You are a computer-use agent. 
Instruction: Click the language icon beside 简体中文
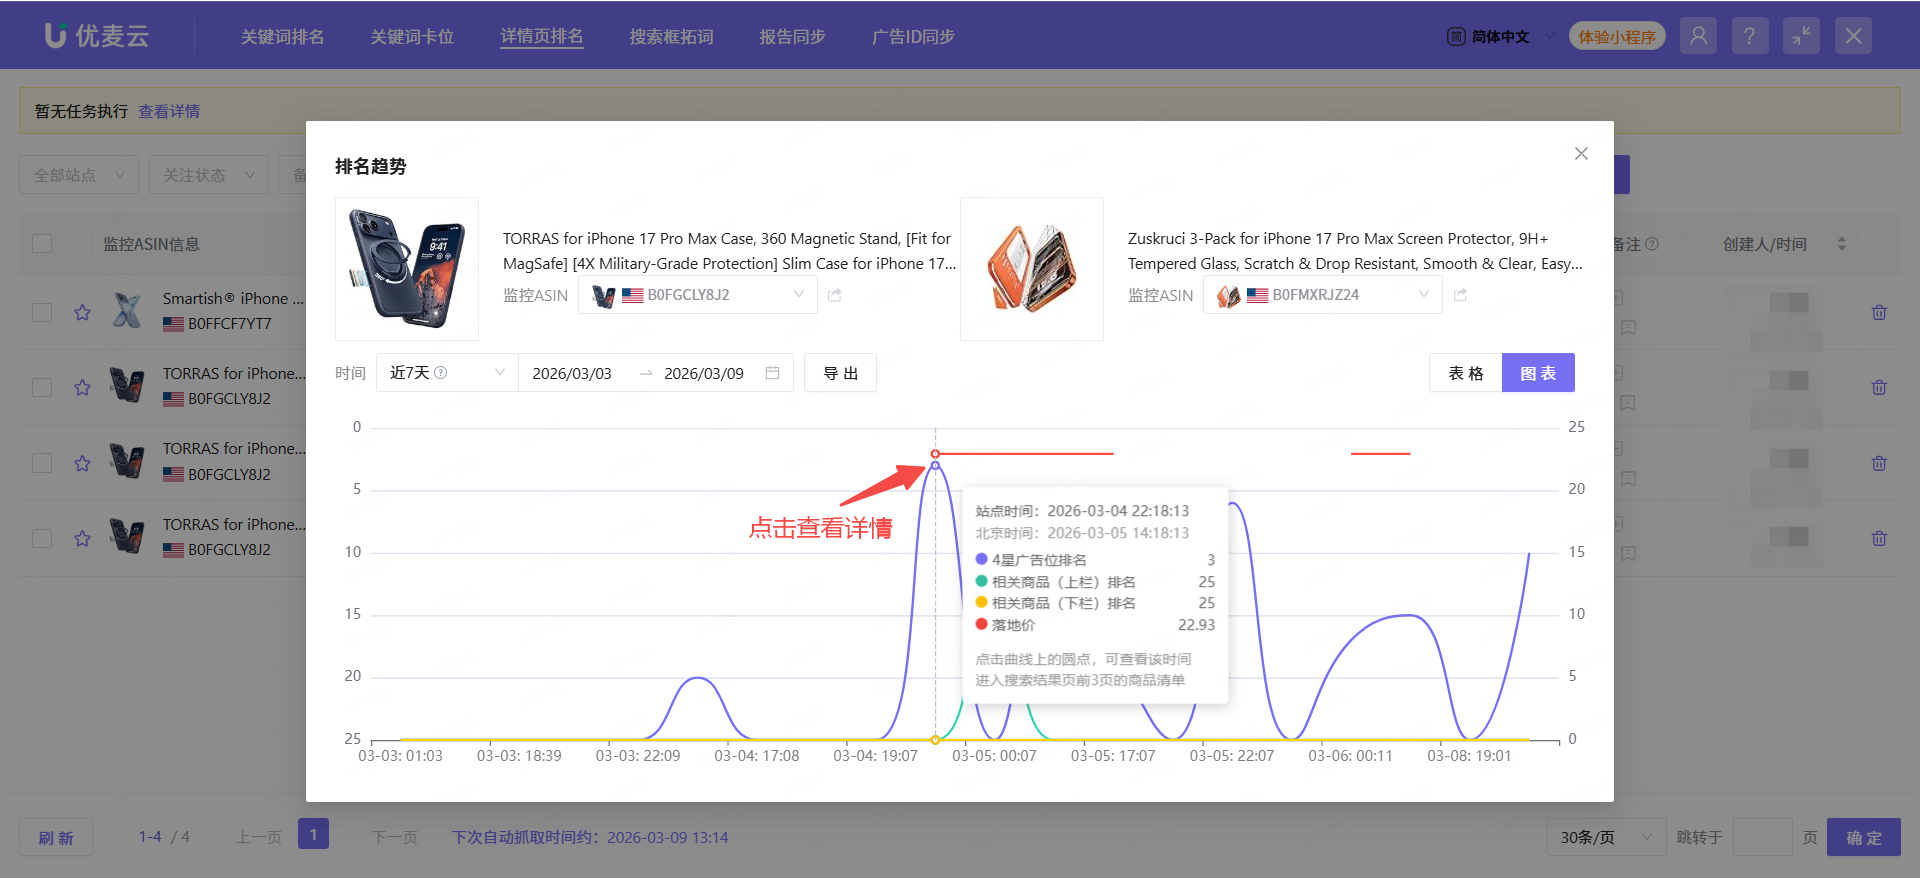click(1456, 36)
